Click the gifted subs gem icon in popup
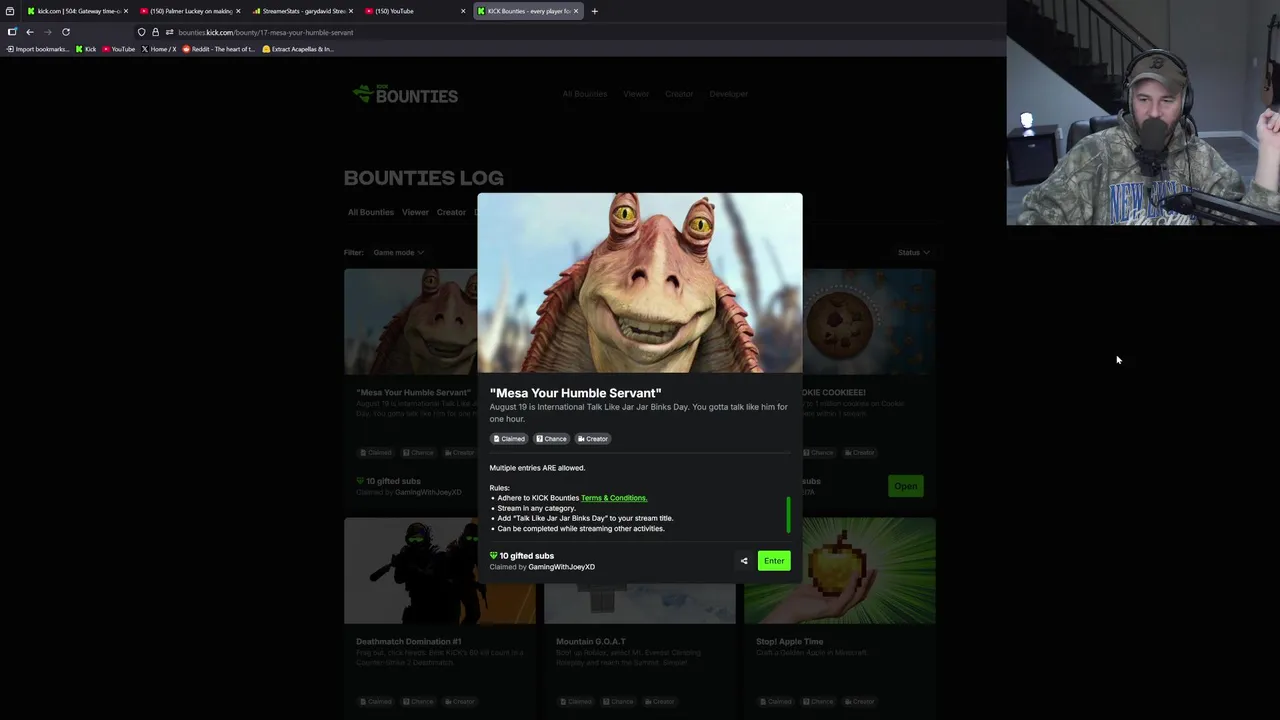Screen dimensions: 1280x720 click(x=493, y=556)
